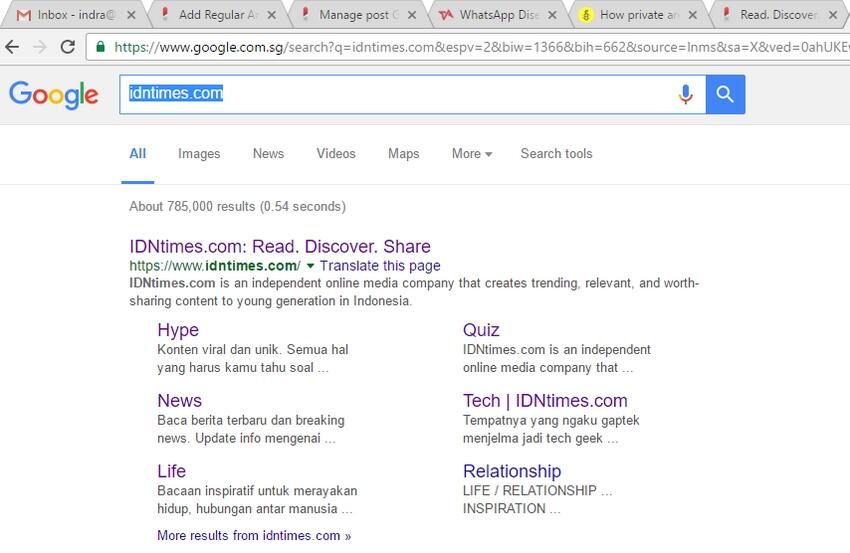Click the https://www.idntimes.com/ green URL text
850x553 pixels.
[x=215, y=266]
